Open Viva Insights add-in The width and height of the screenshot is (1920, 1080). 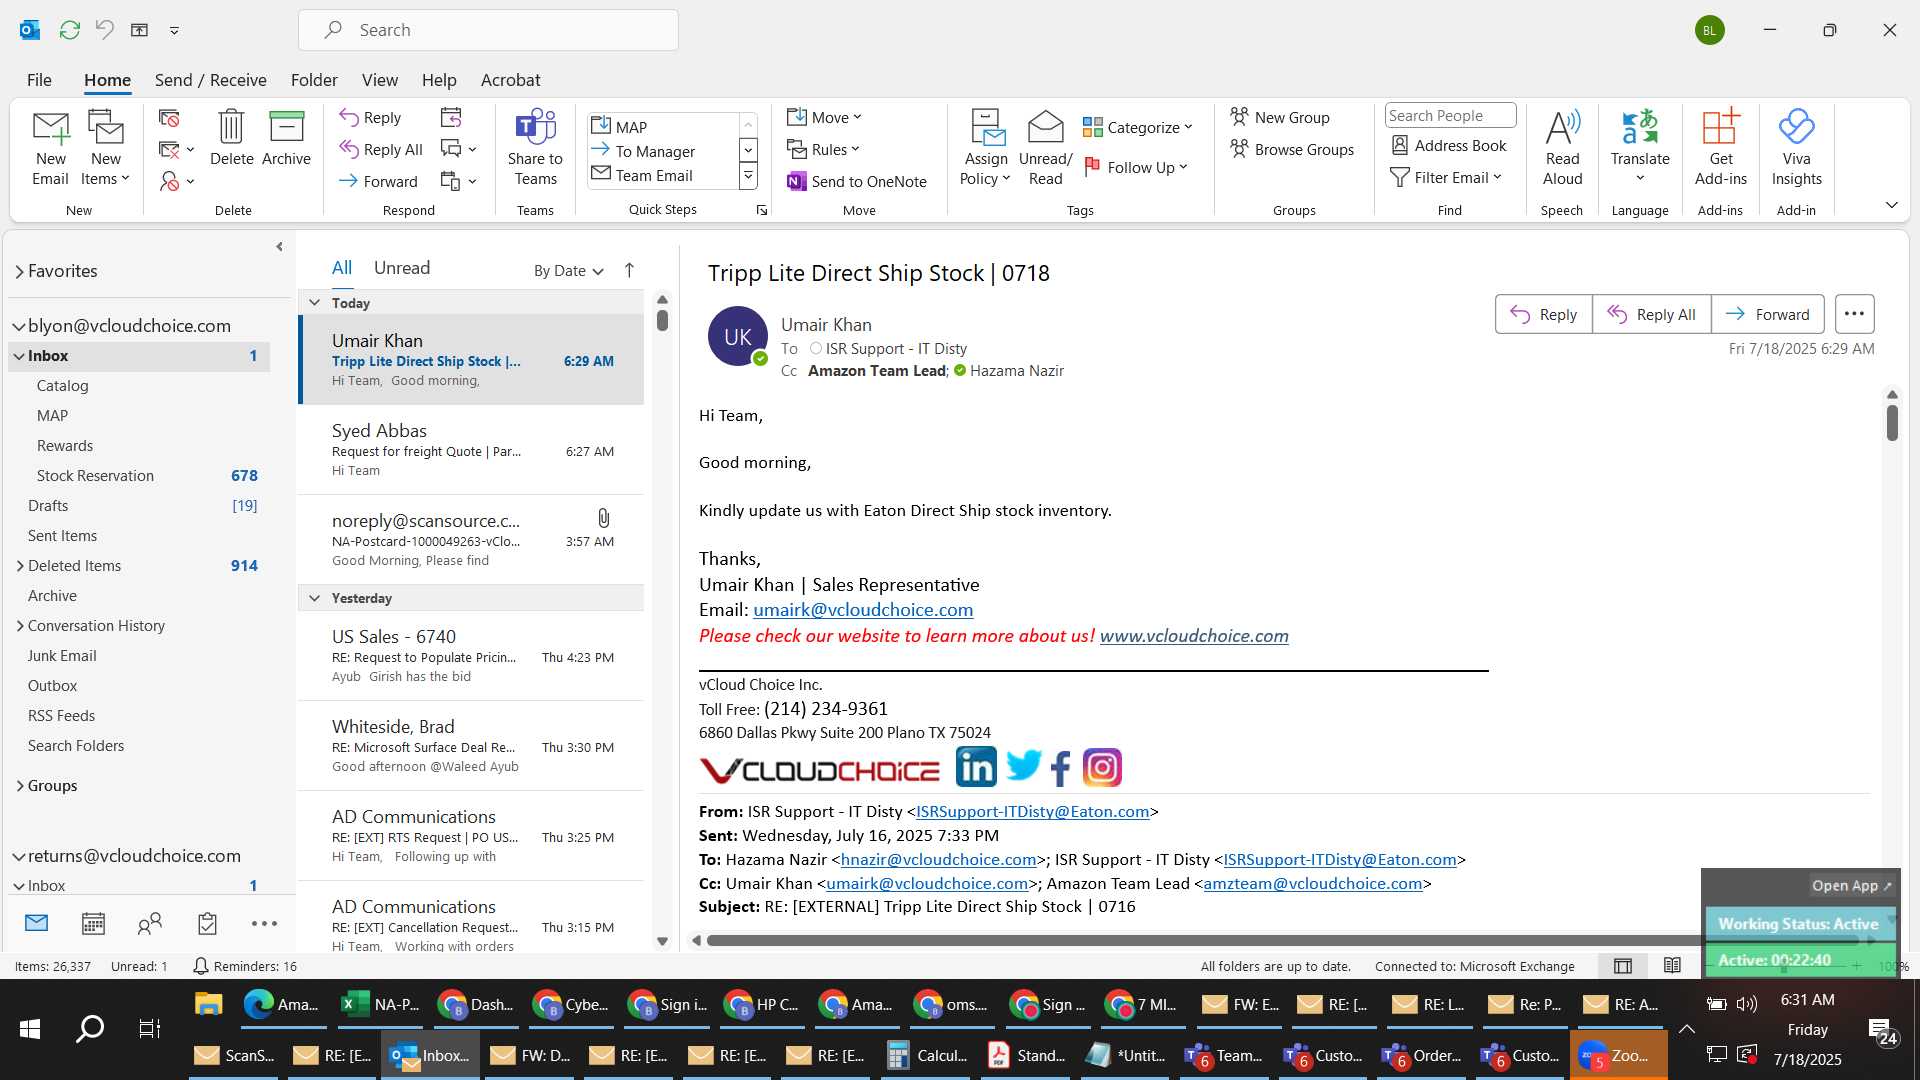coord(1796,148)
